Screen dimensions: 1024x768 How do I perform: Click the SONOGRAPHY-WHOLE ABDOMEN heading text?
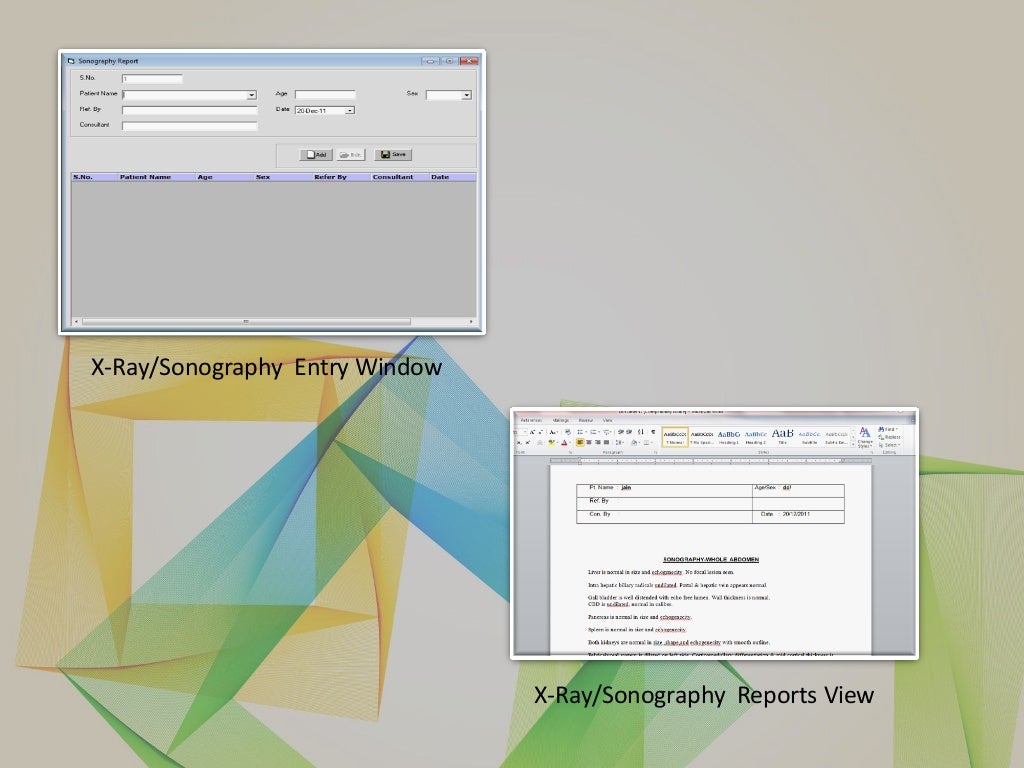click(x=711, y=559)
